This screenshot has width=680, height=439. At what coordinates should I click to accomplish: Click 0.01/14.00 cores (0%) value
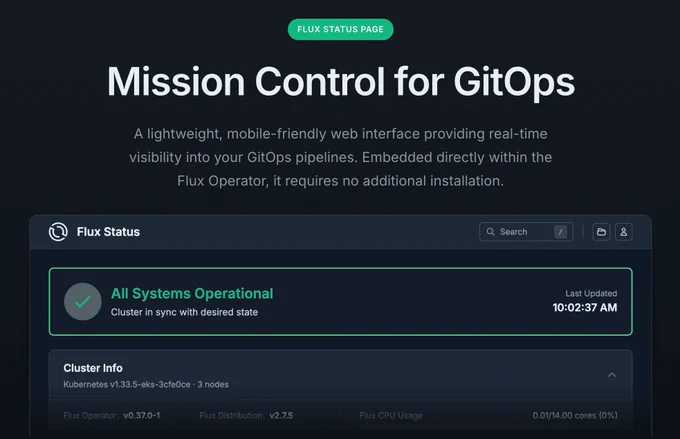pos(575,416)
